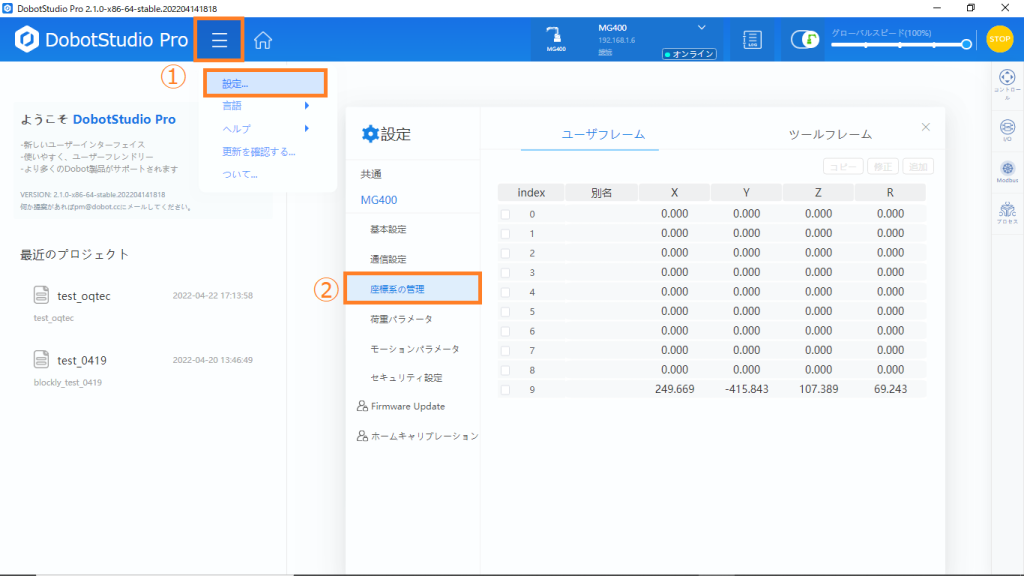The width and height of the screenshot is (1024, 576).
Task: Expand the MG400 device dropdown
Action: (701, 27)
